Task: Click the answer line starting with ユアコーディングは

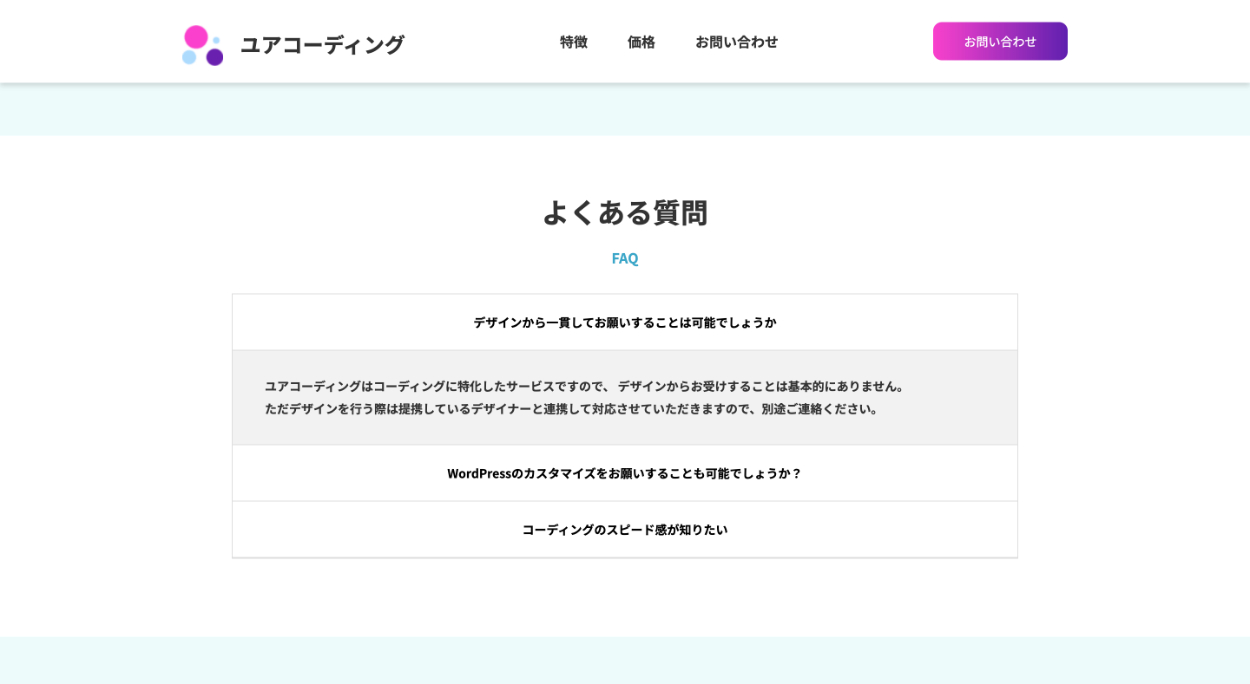Action: [x=584, y=386]
